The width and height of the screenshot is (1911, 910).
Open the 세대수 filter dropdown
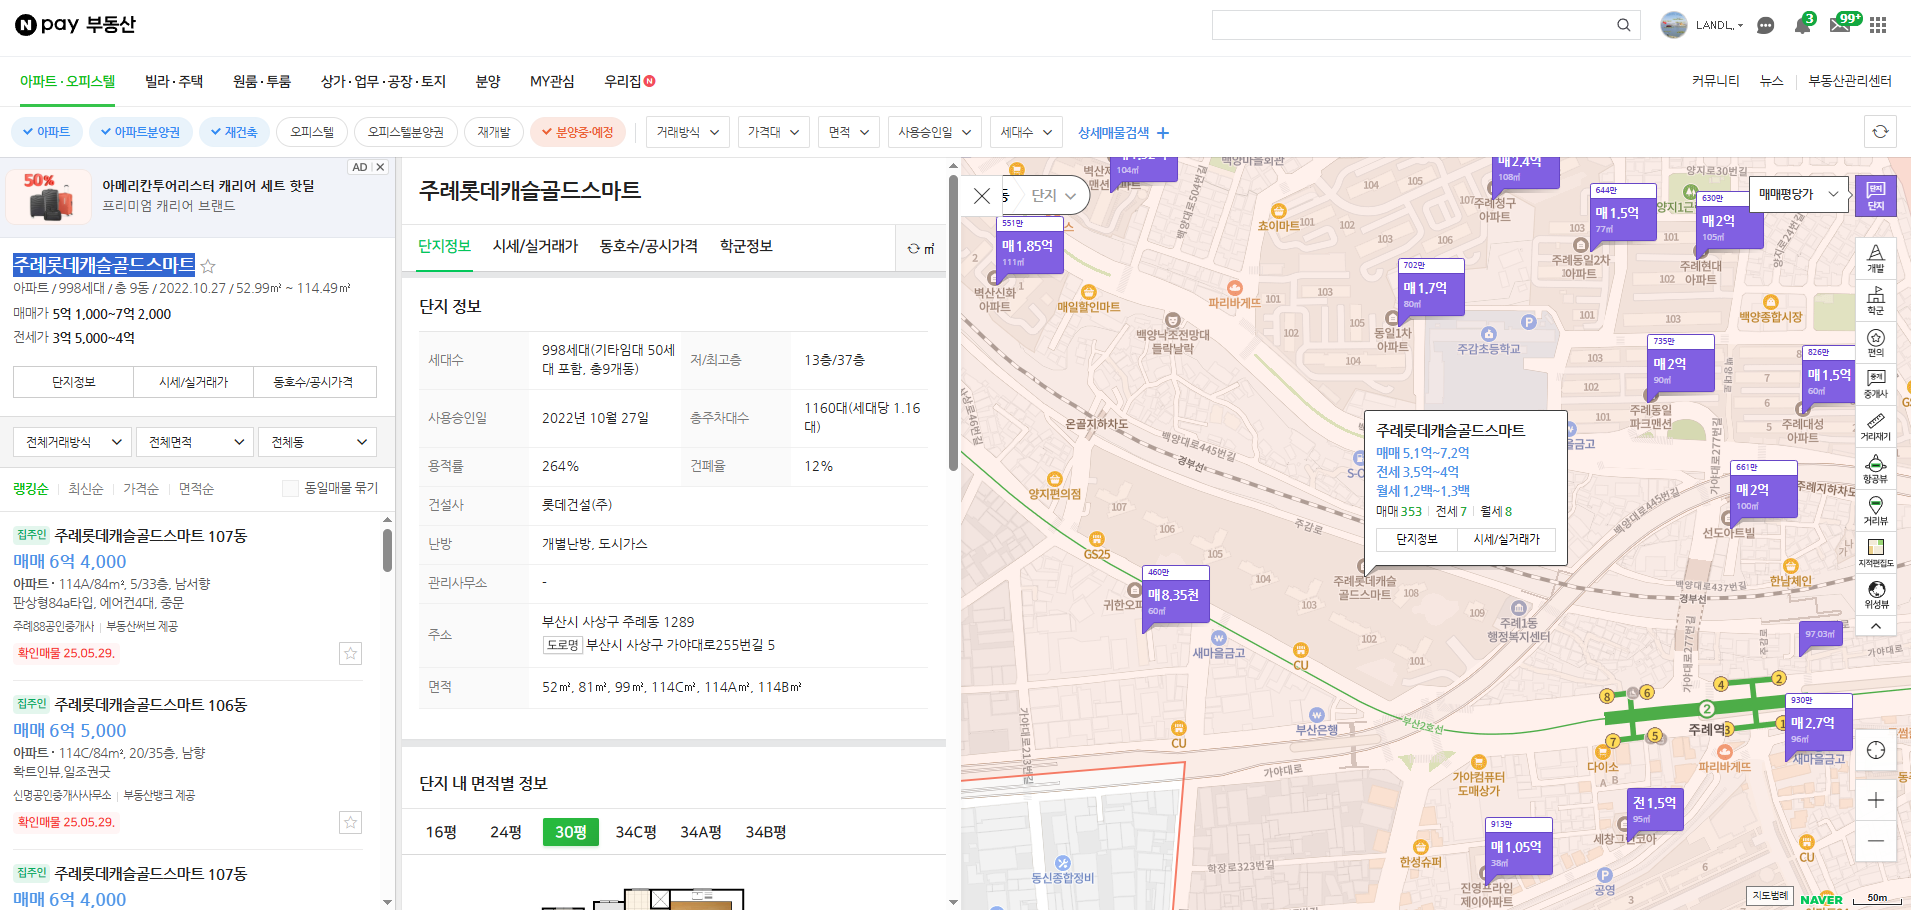(x=1026, y=132)
